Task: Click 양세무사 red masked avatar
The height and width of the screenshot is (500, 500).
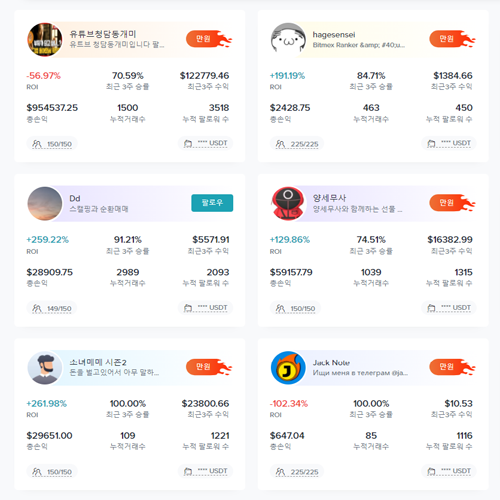Action: point(288,203)
